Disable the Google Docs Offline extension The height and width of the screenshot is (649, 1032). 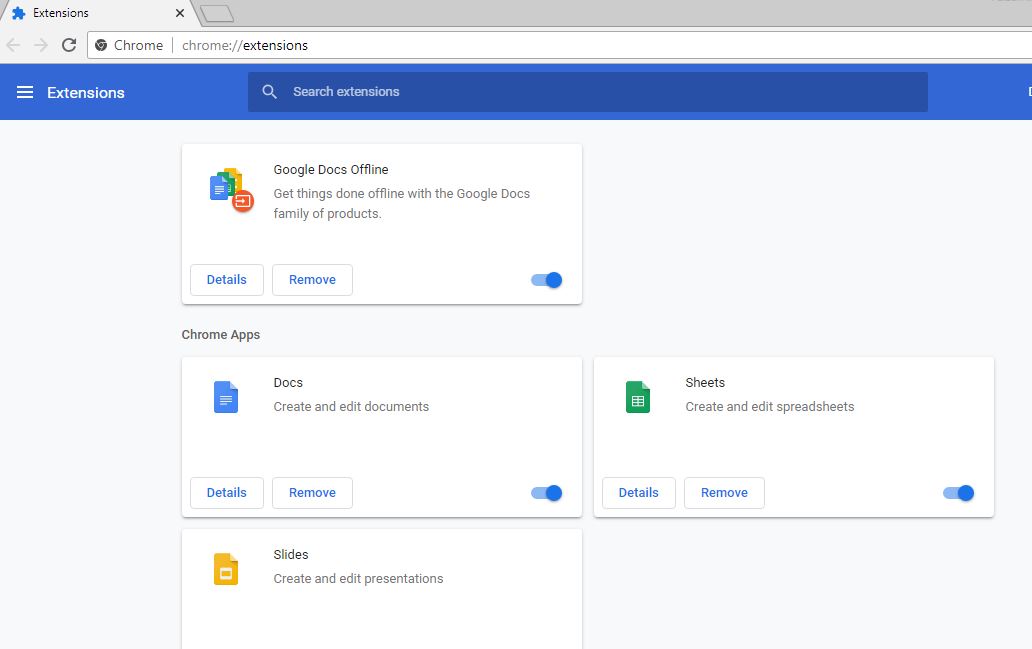(x=546, y=280)
